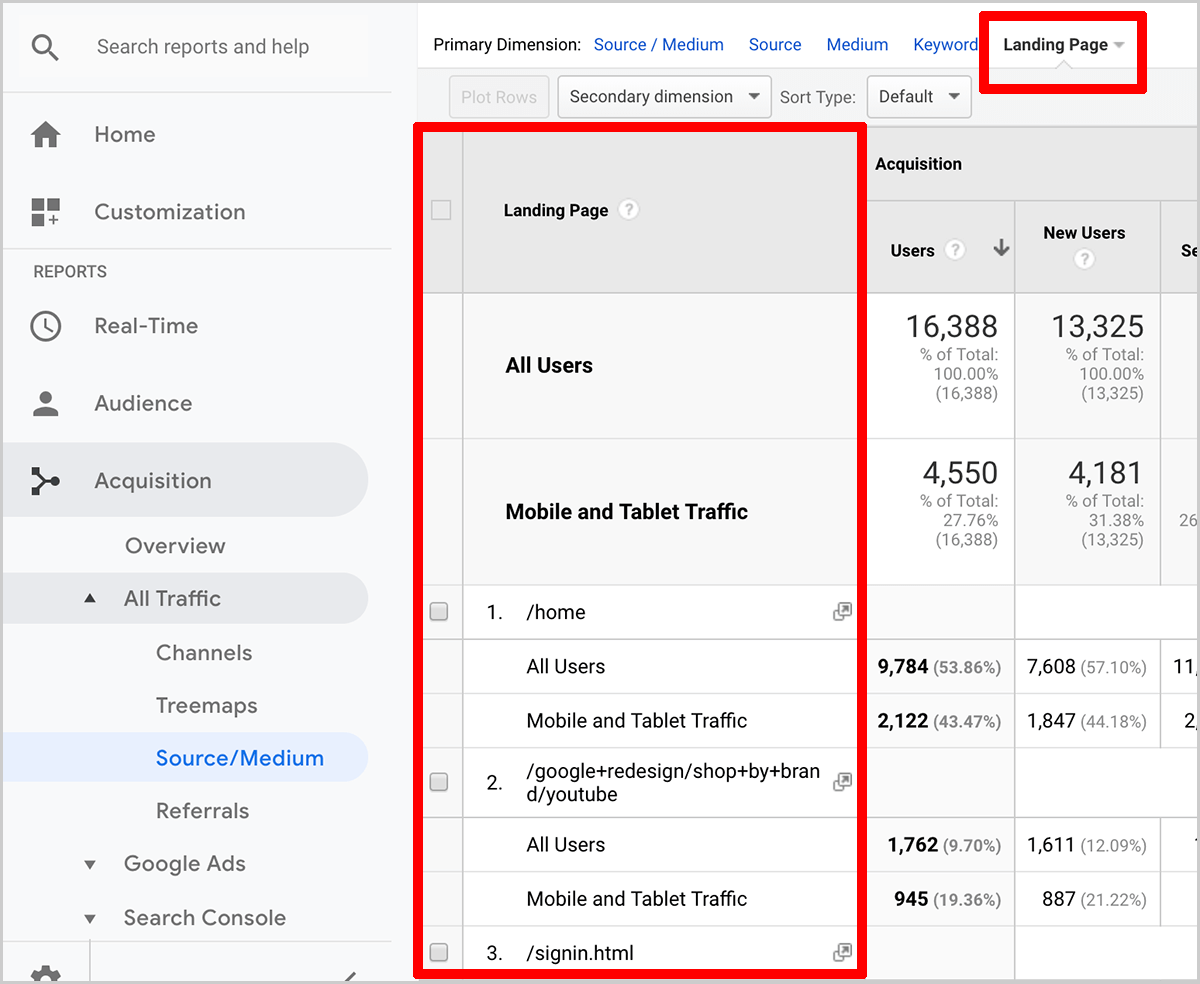Open the Home menu item

tap(124, 134)
